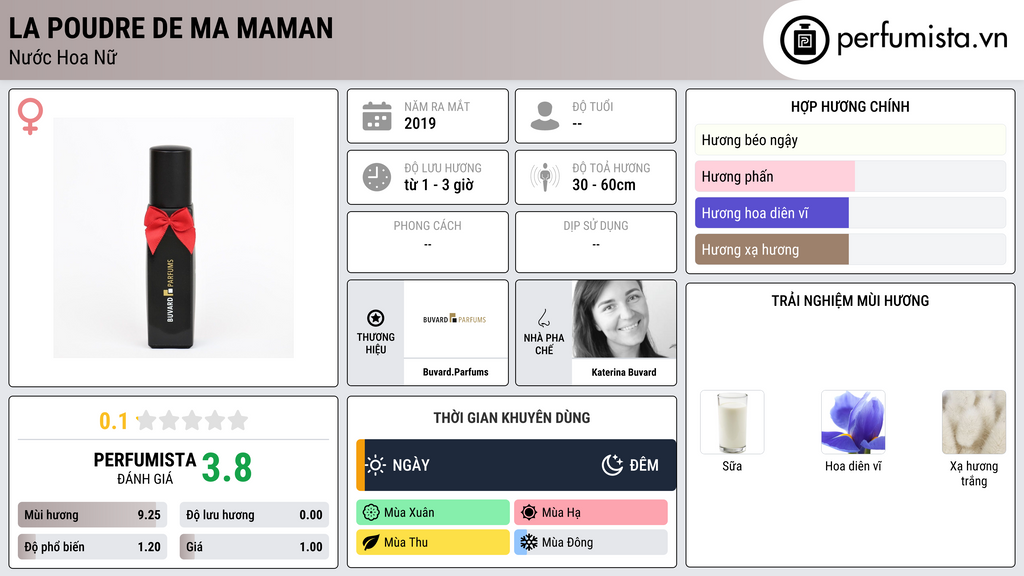Screen dimensions: 1024x576
Task: Click the fifth rating star
Action: click(x=238, y=421)
